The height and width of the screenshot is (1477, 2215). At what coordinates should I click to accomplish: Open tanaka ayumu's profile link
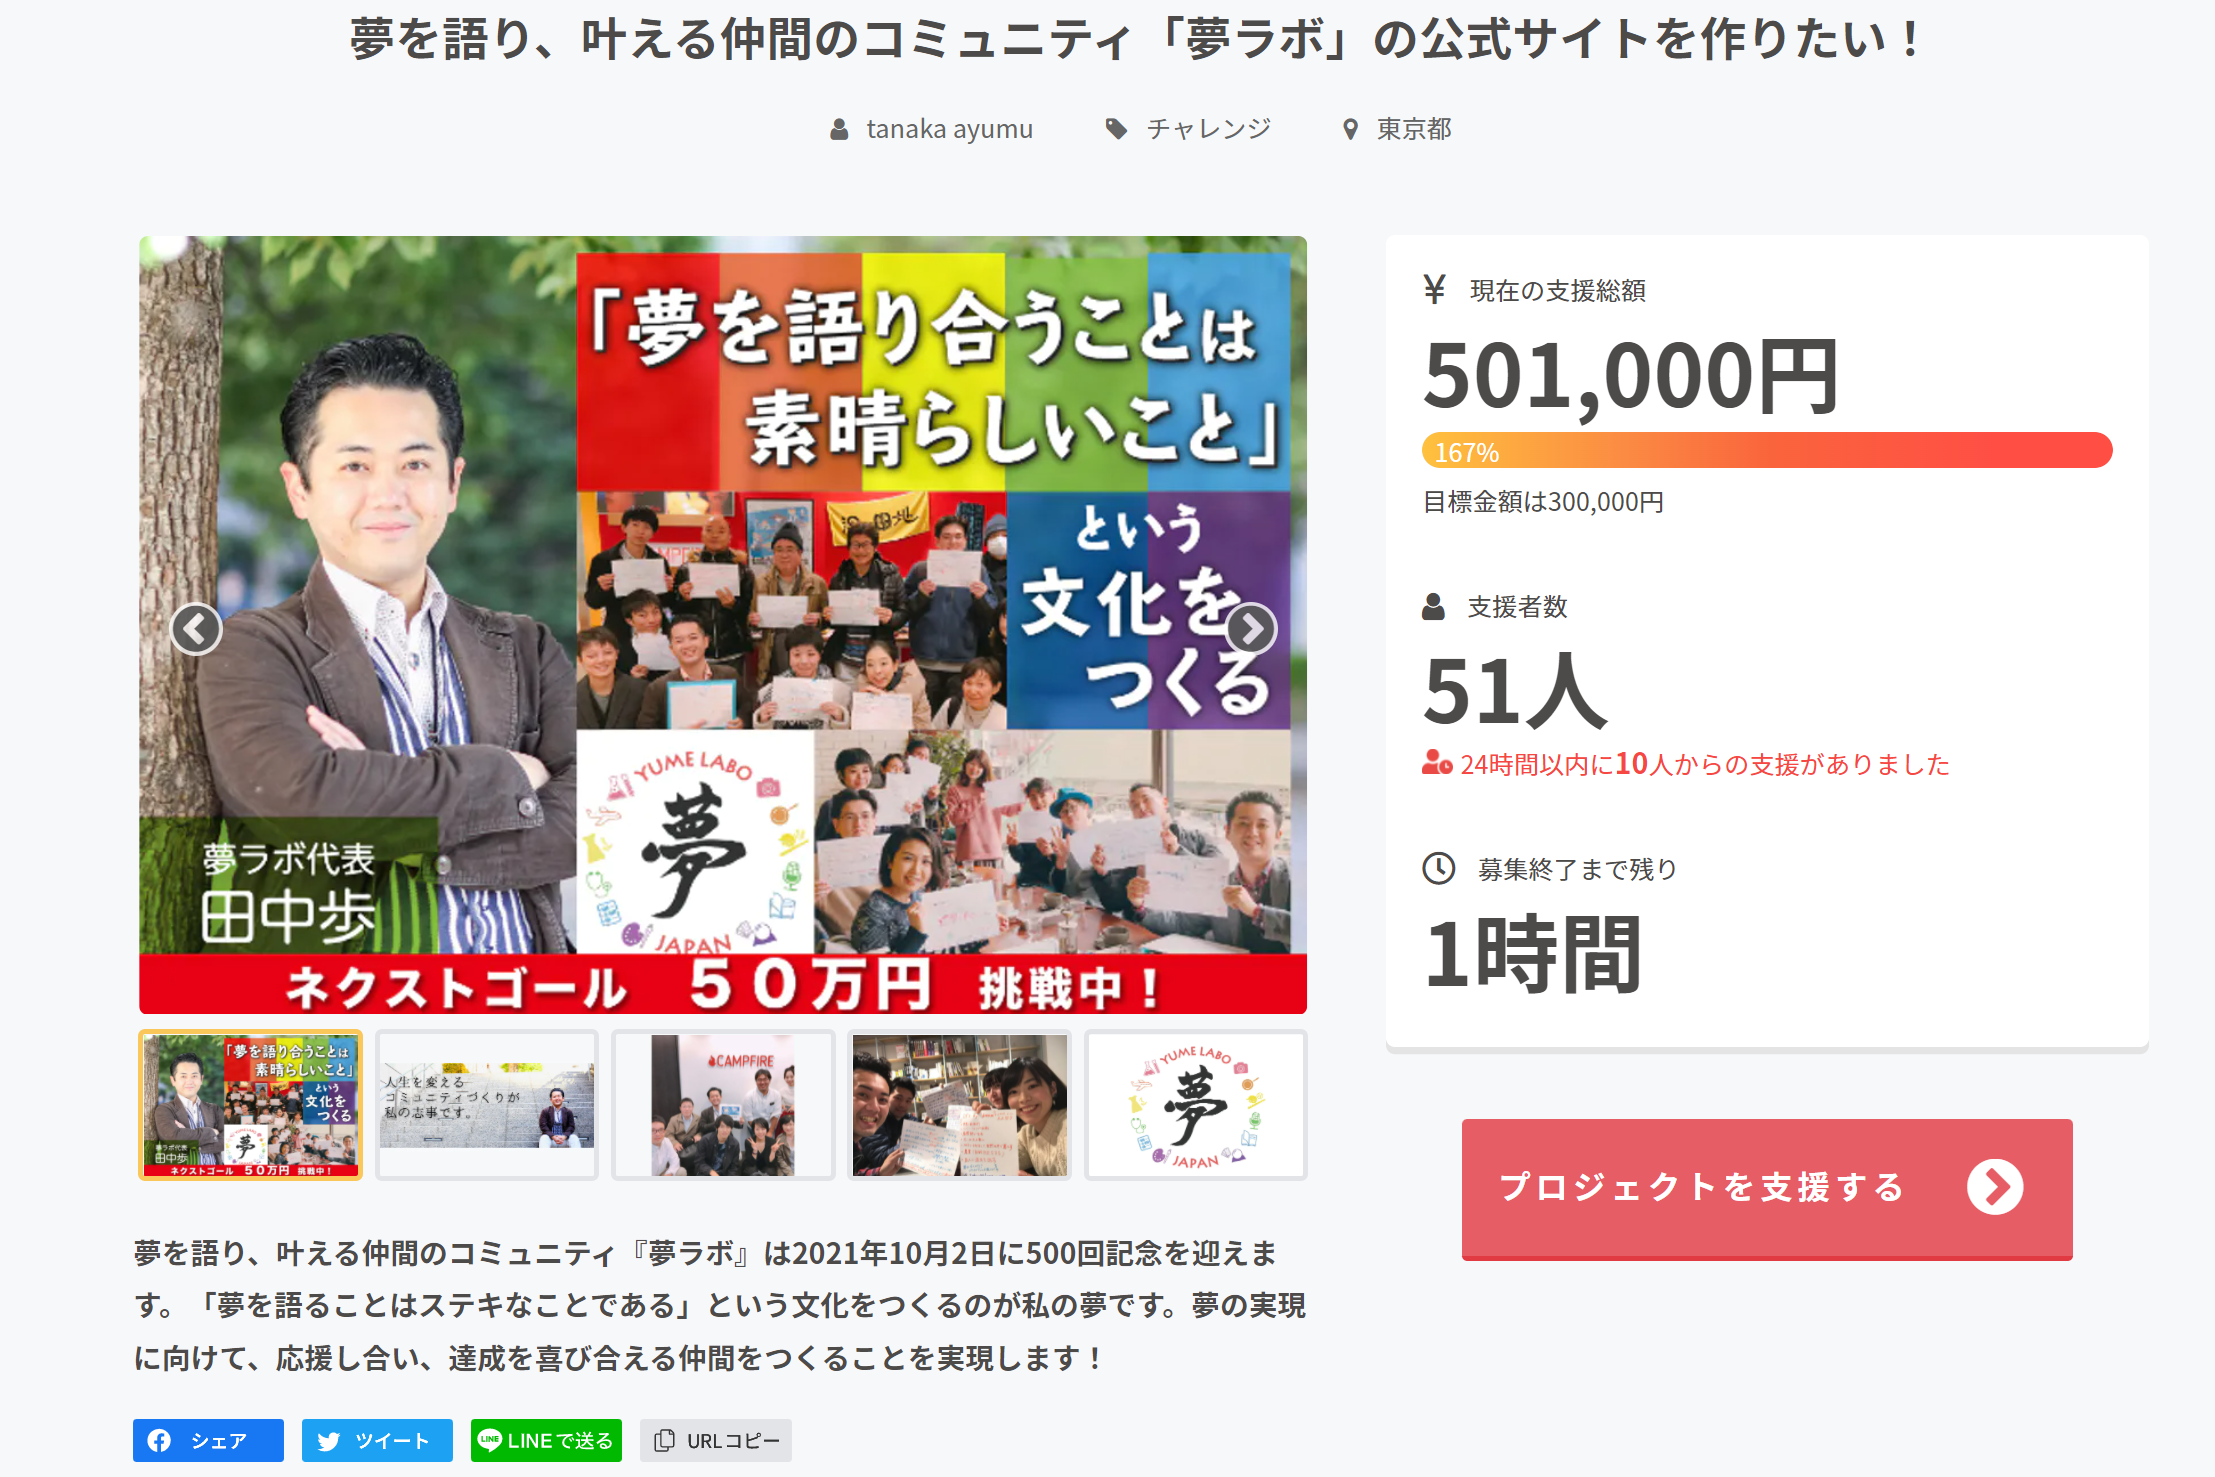click(x=949, y=129)
